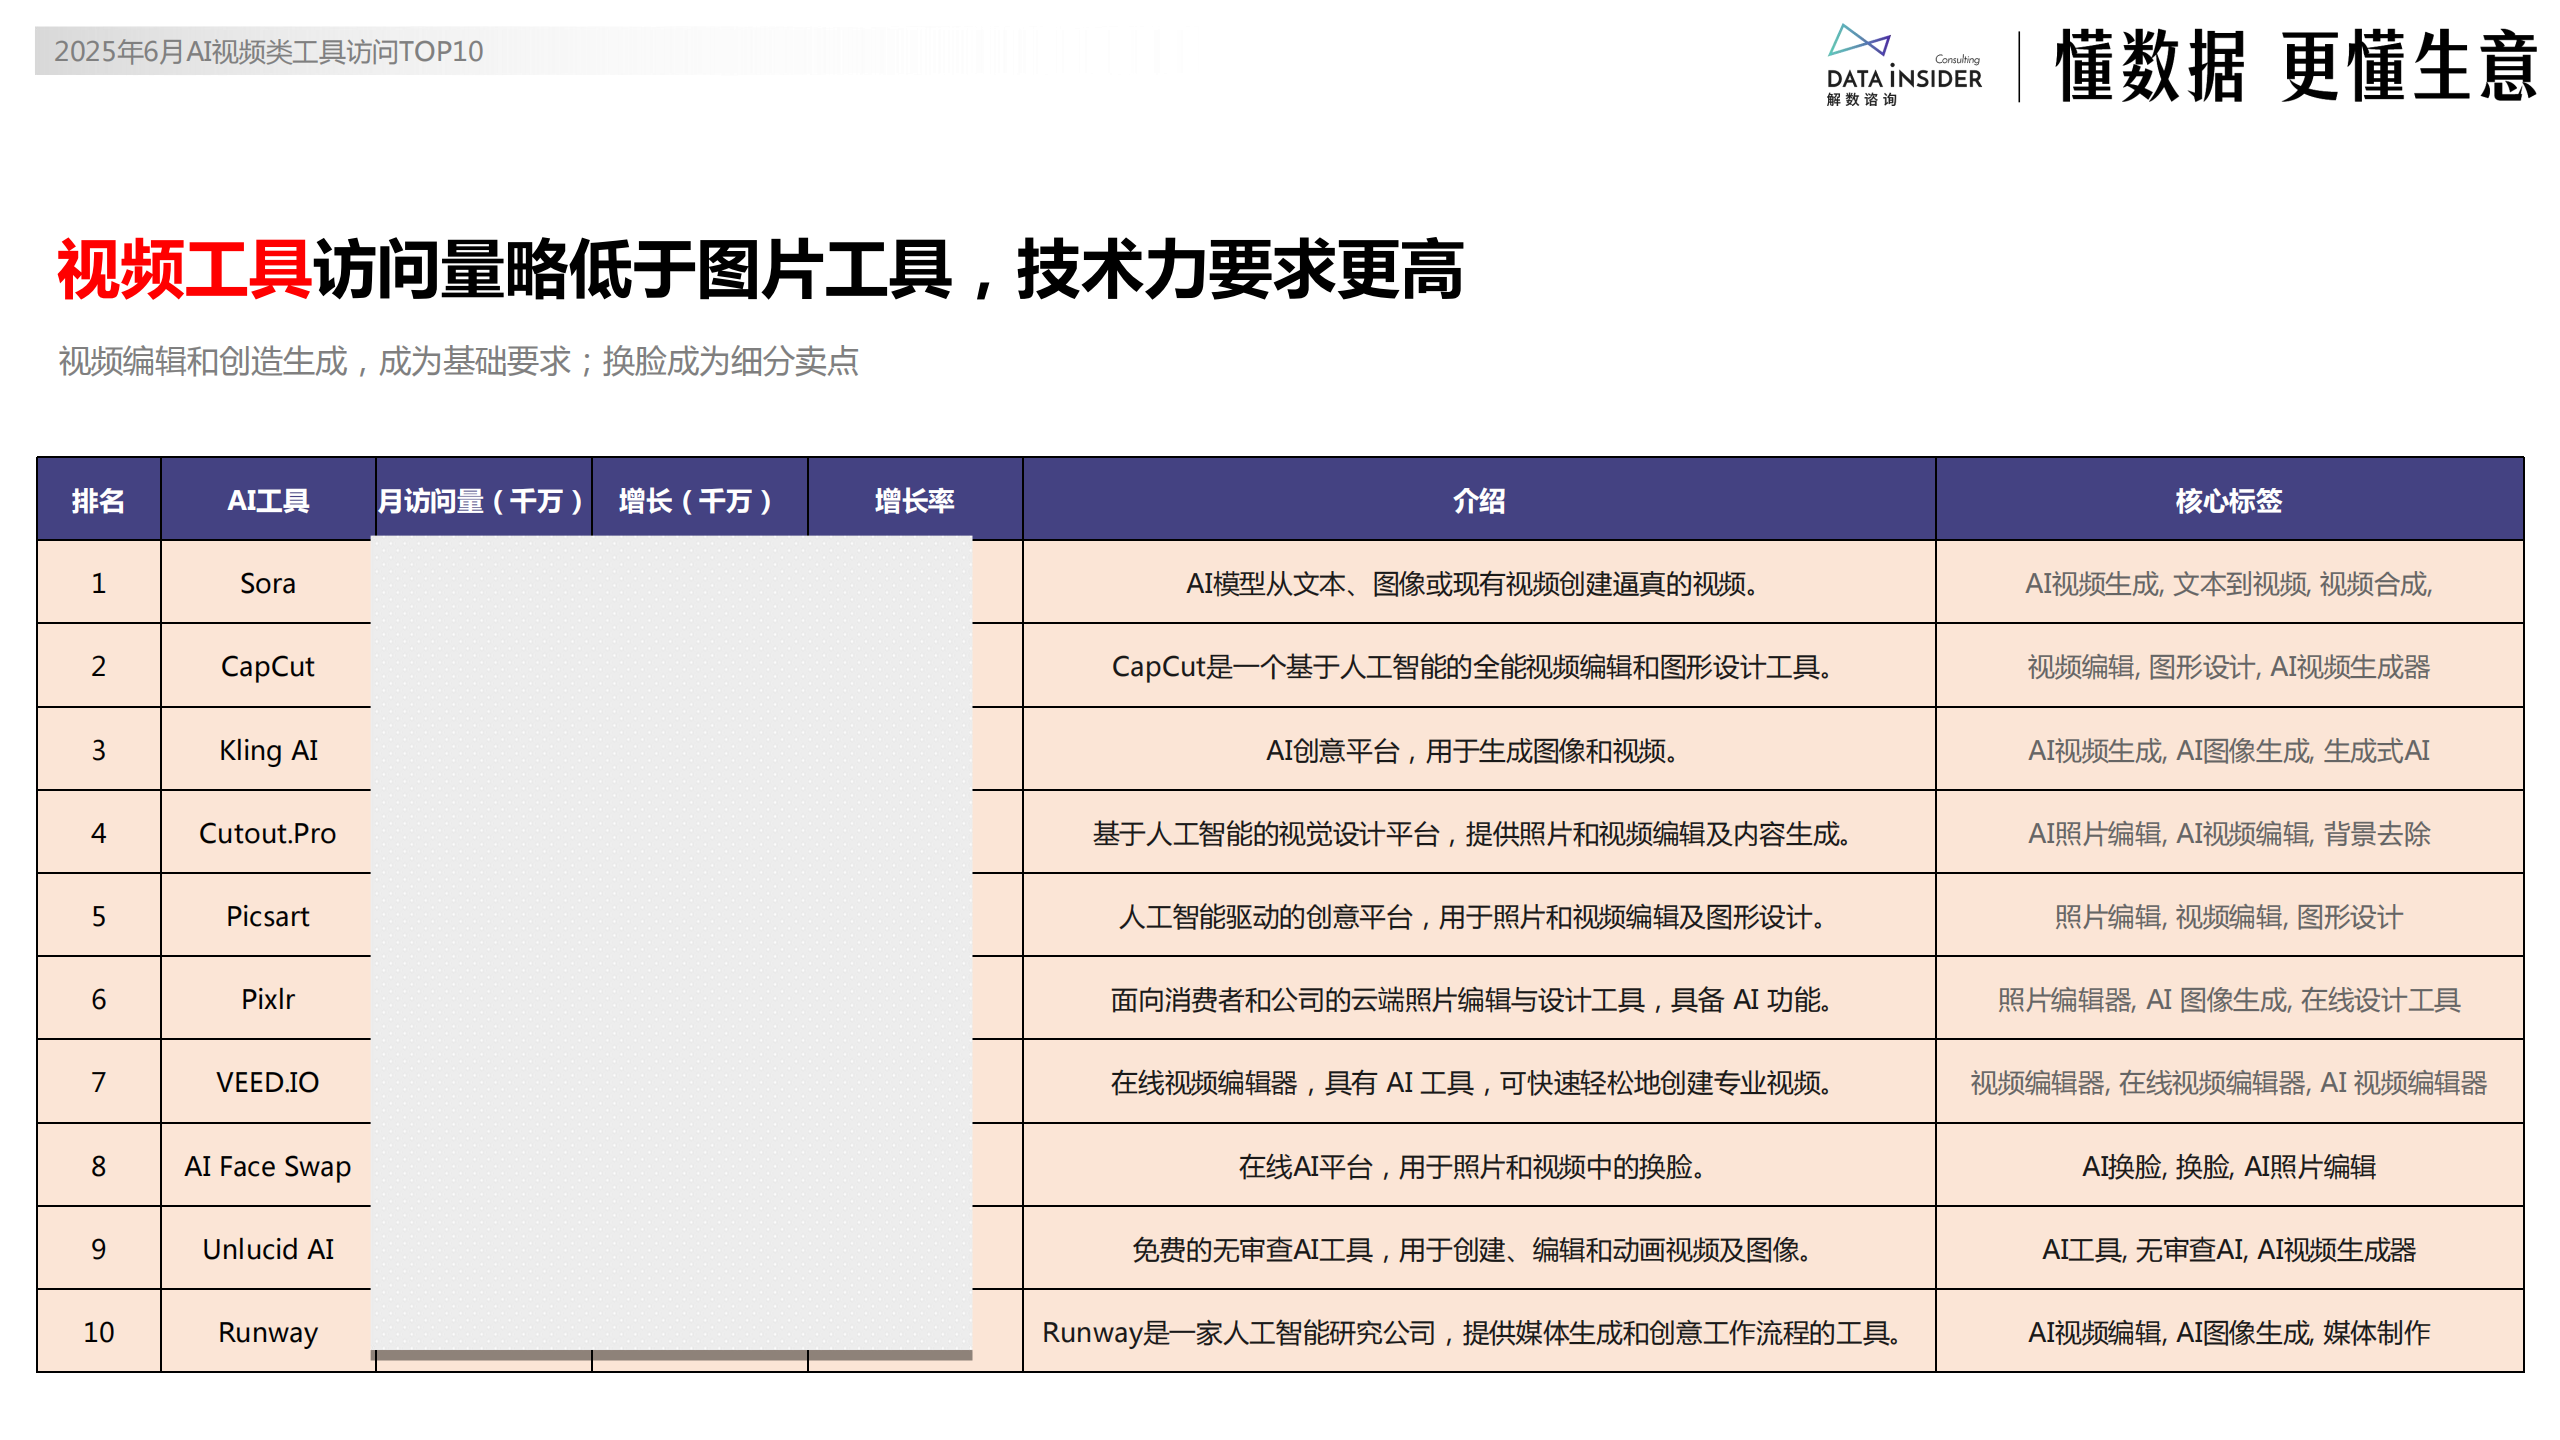Screen dimensions: 2560x1440
Task: Click rank number 5 cell
Action: pos(98,916)
